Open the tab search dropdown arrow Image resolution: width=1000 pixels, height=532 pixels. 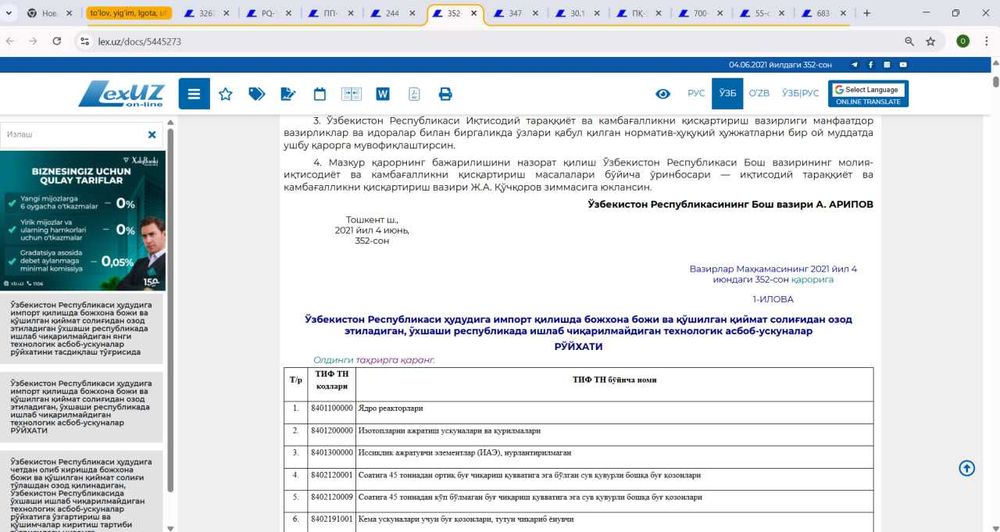[8, 13]
